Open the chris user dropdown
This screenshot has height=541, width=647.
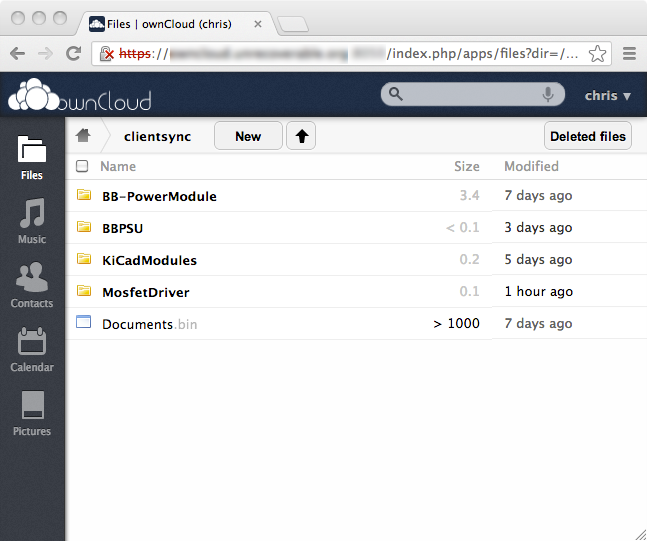(x=608, y=96)
